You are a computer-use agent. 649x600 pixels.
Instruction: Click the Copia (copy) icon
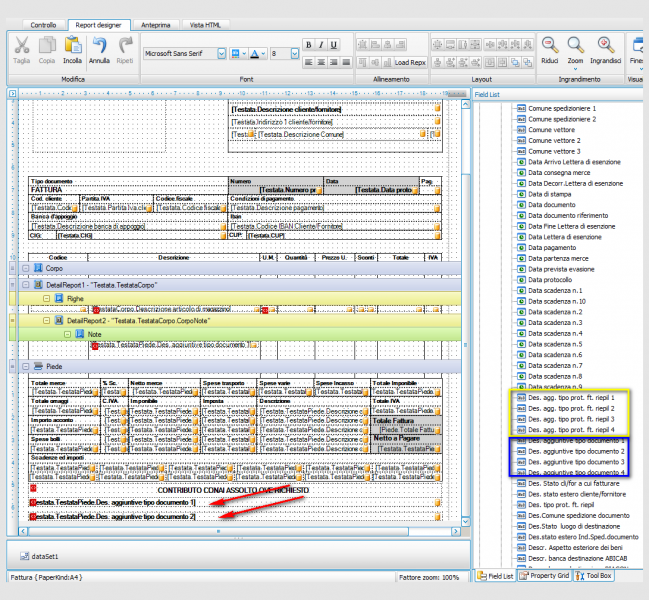pos(47,45)
